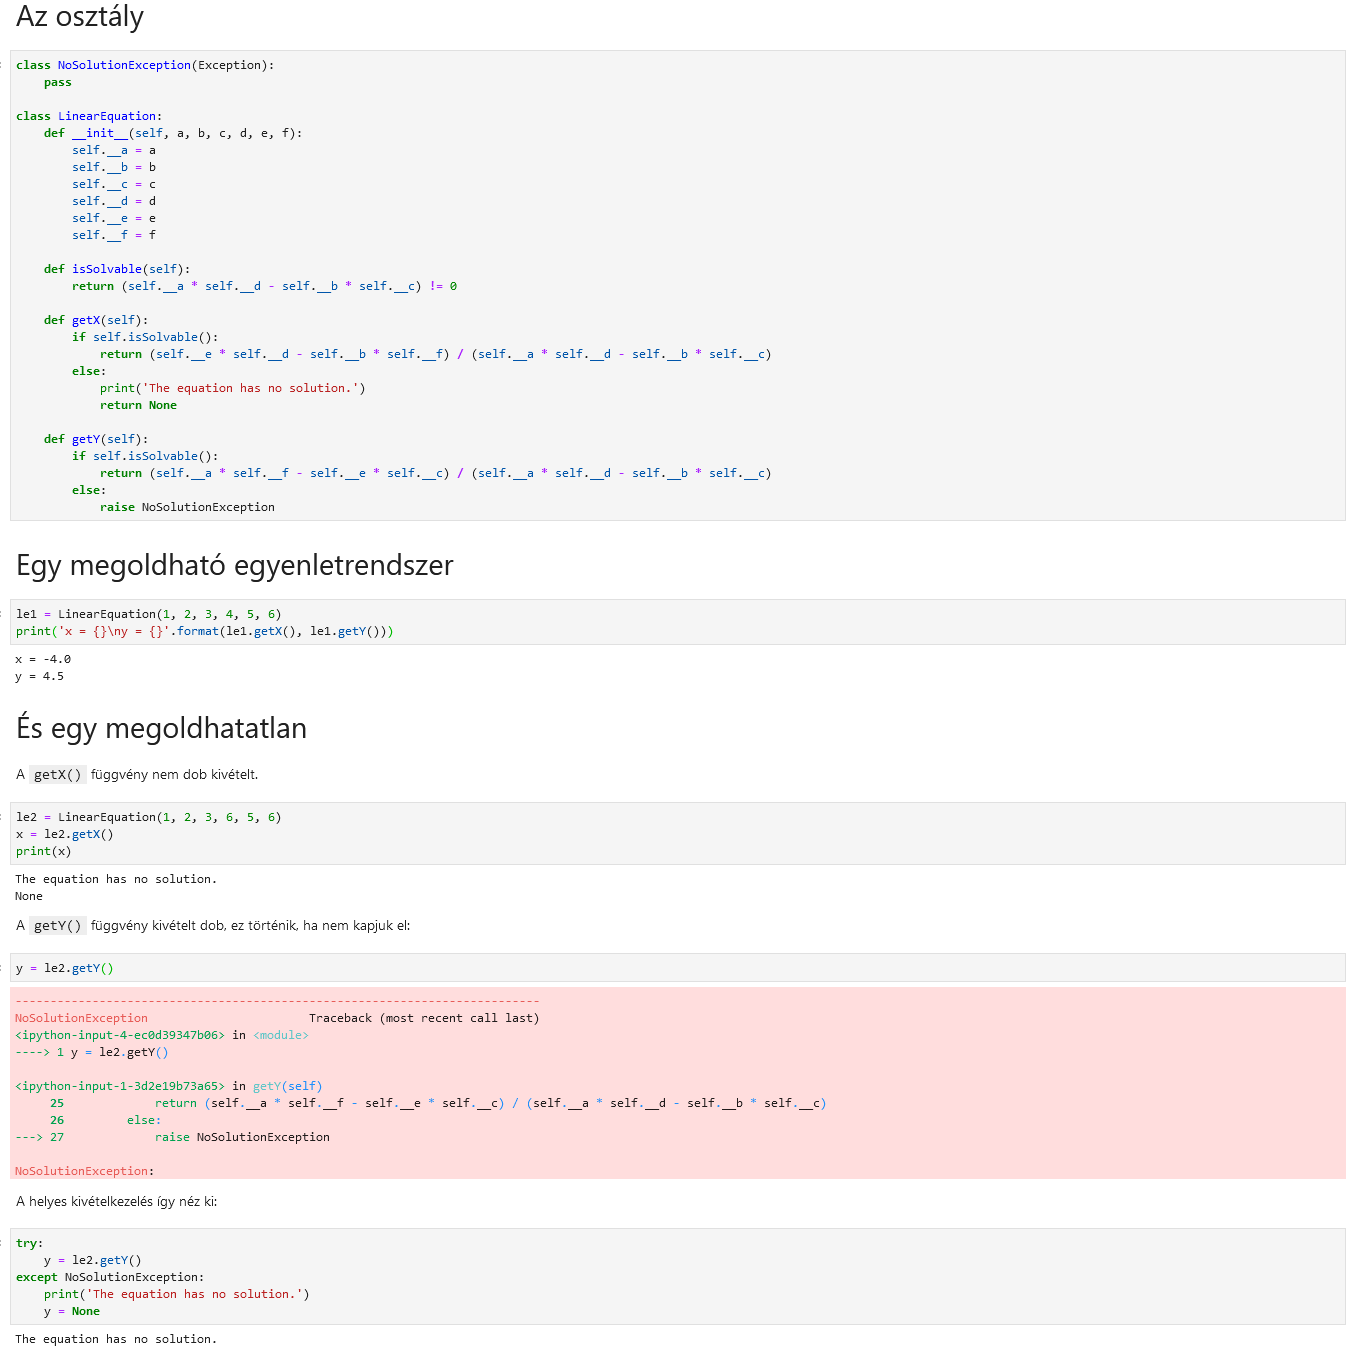The width and height of the screenshot is (1354, 1355).
Task: Place cursor on the 'def isSolvable(self)' line
Action: [x=117, y=269]
